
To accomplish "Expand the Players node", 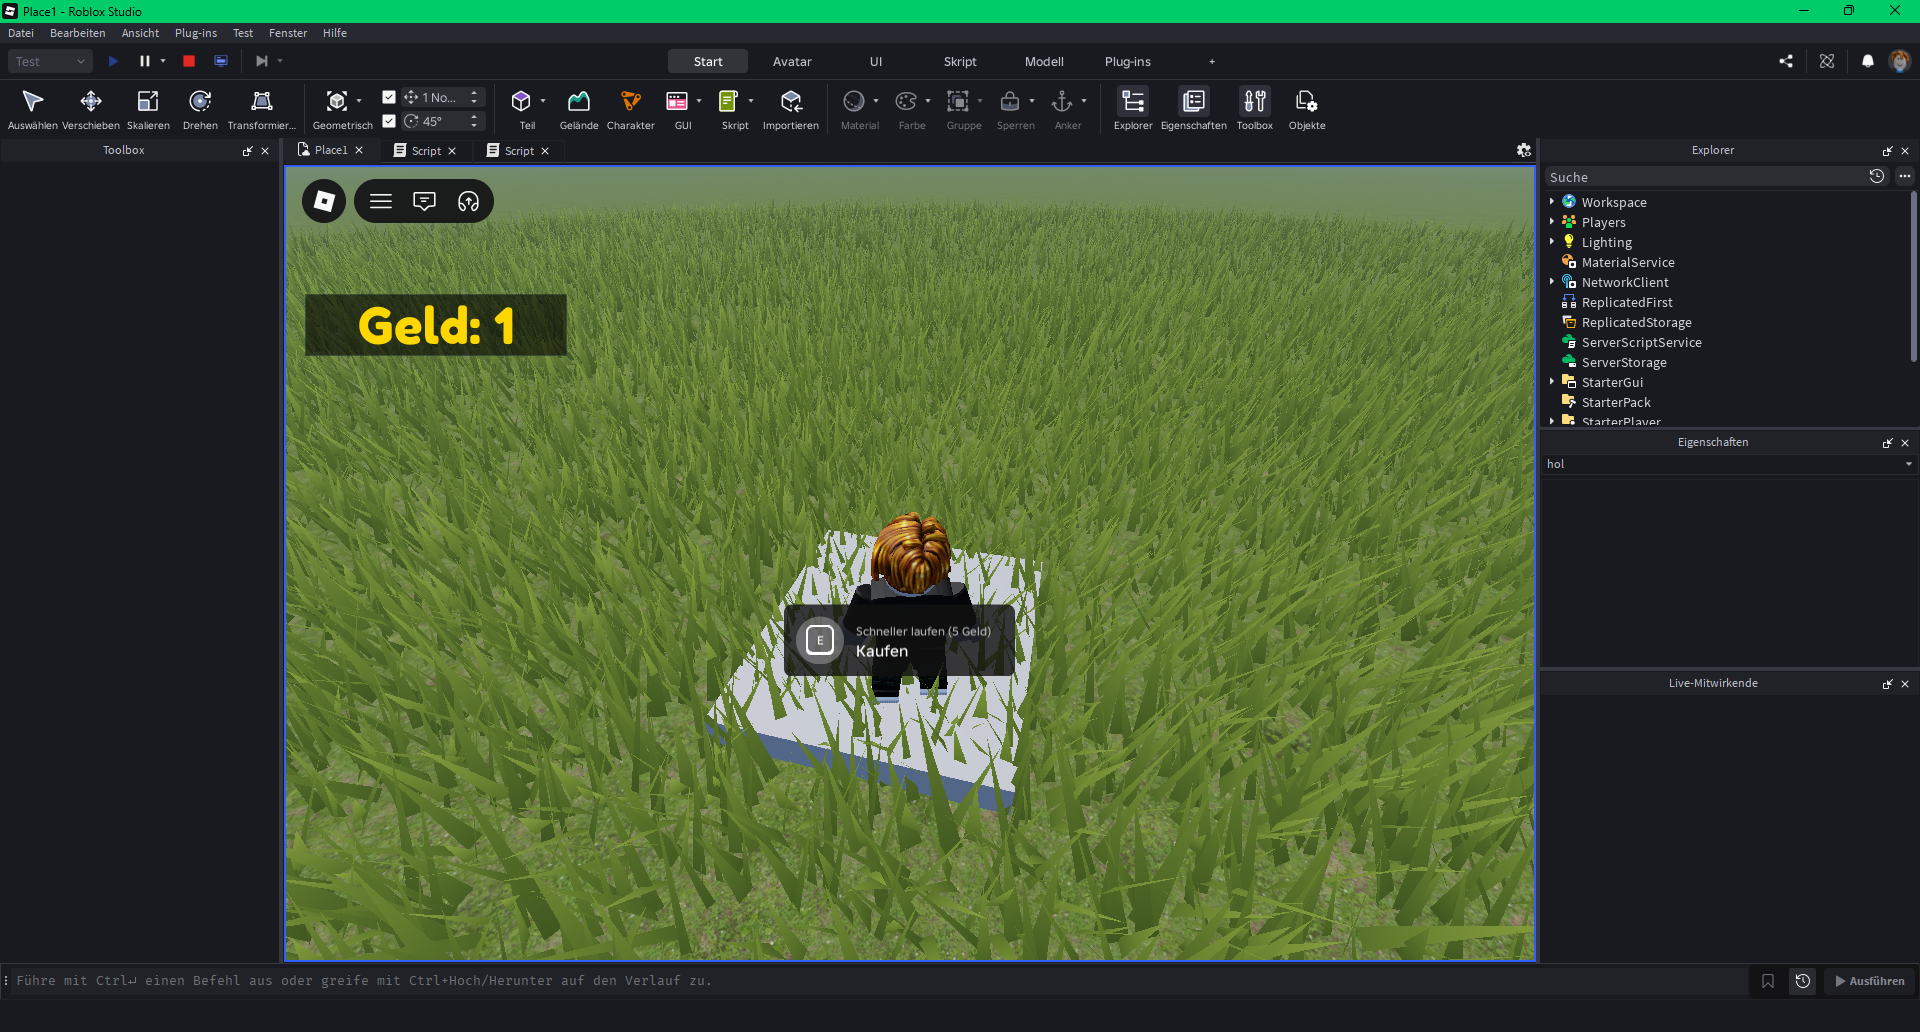I will (x=1552, y=222).
